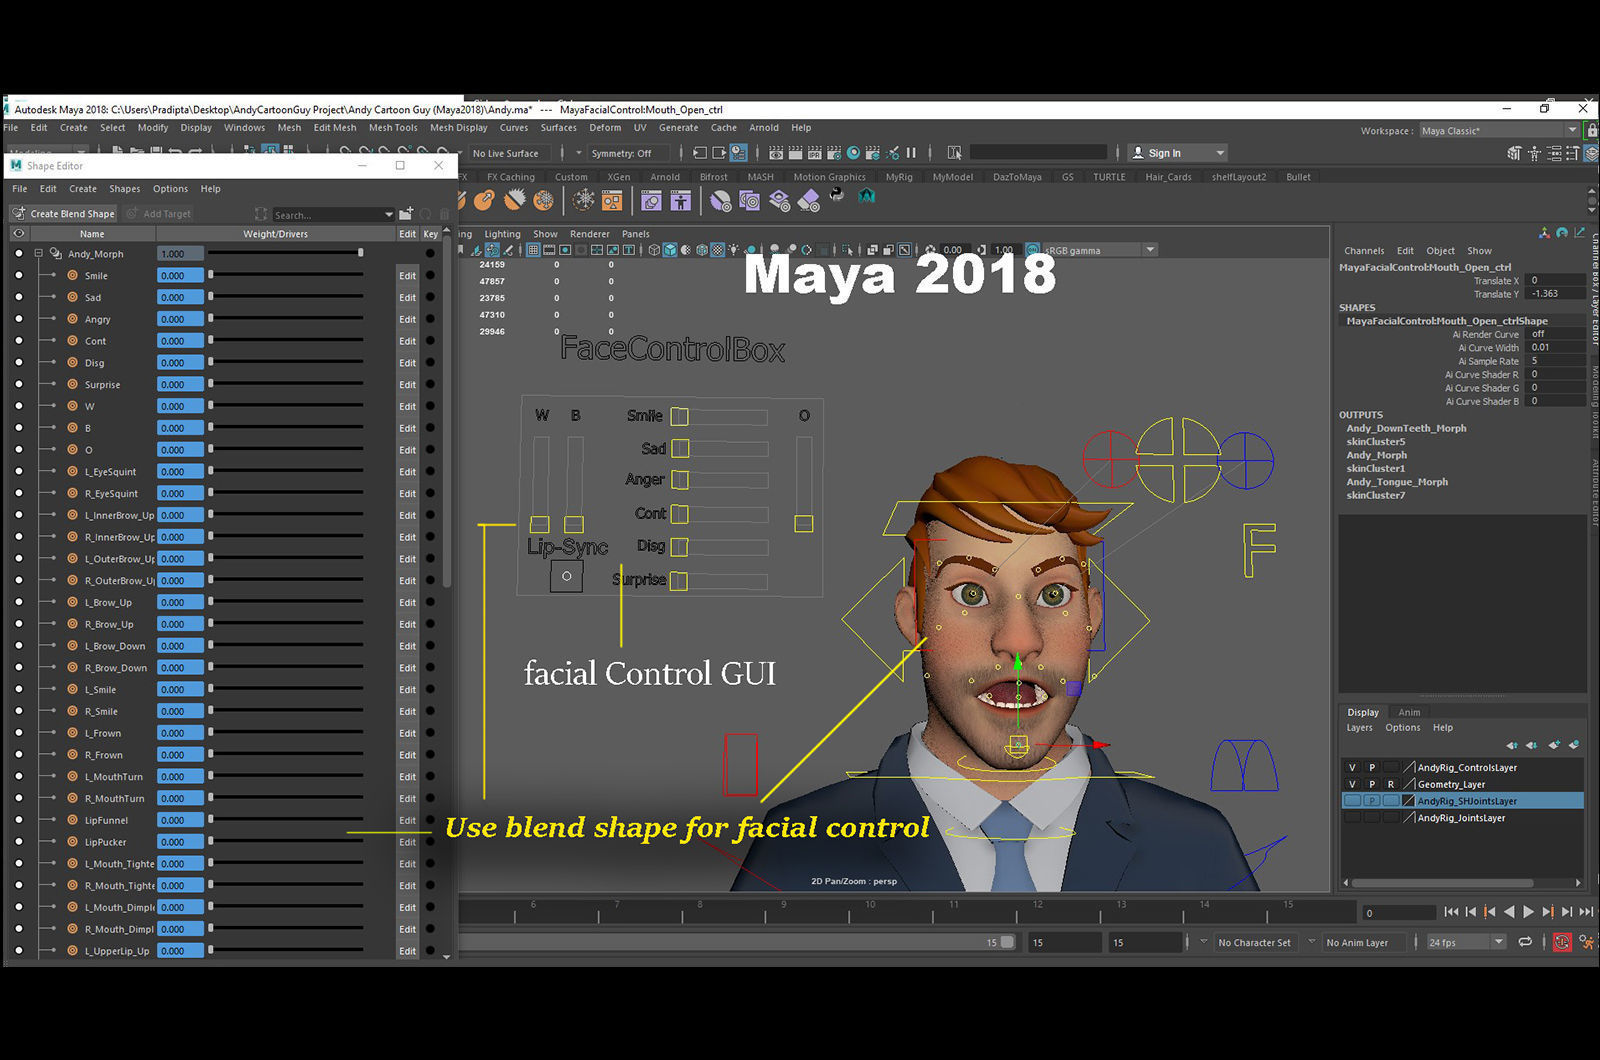
Task: Open the Workspace Maya Classic dropdown
Action: 1499,130
